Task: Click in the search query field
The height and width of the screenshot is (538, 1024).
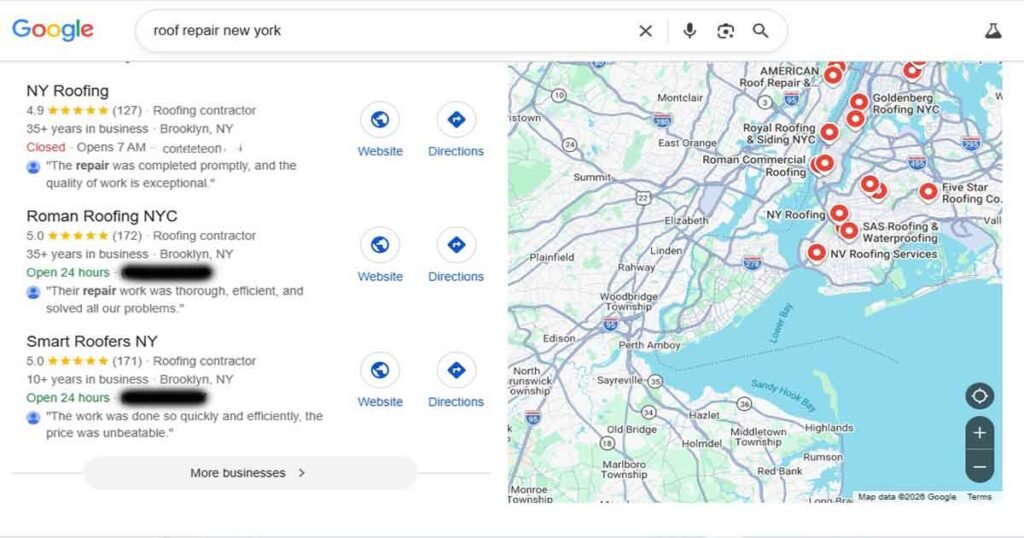Action: pos(389,31)
